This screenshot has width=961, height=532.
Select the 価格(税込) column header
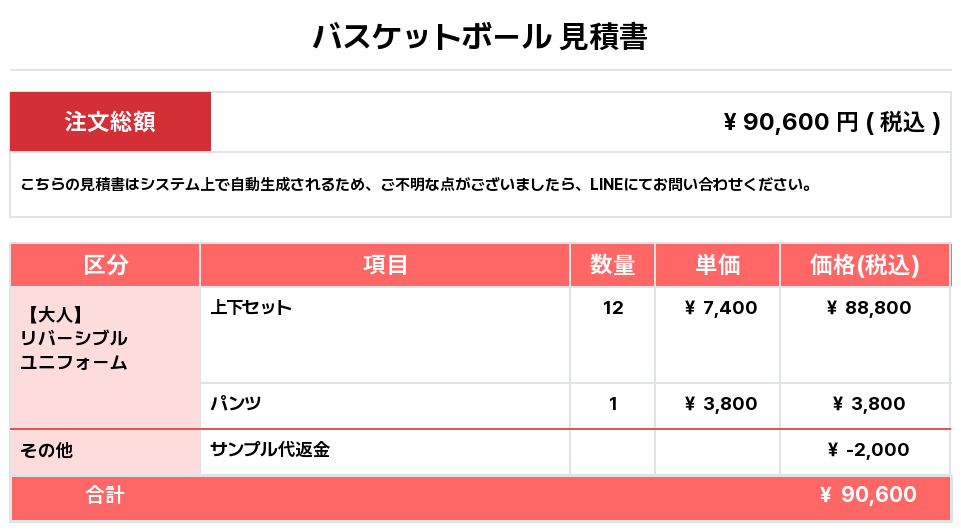pyautogui.click(x=865, y=265)
